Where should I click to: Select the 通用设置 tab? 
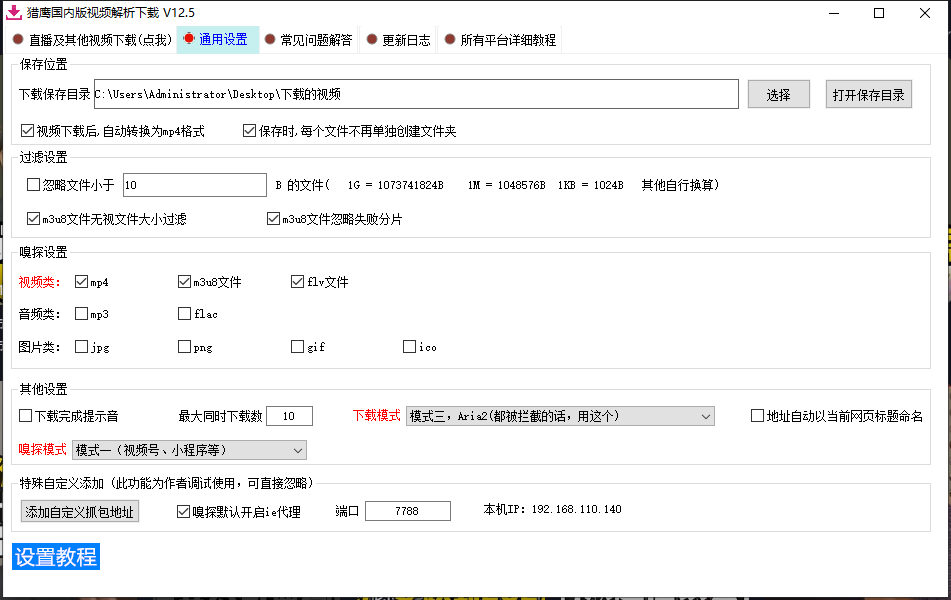[217, 40]
